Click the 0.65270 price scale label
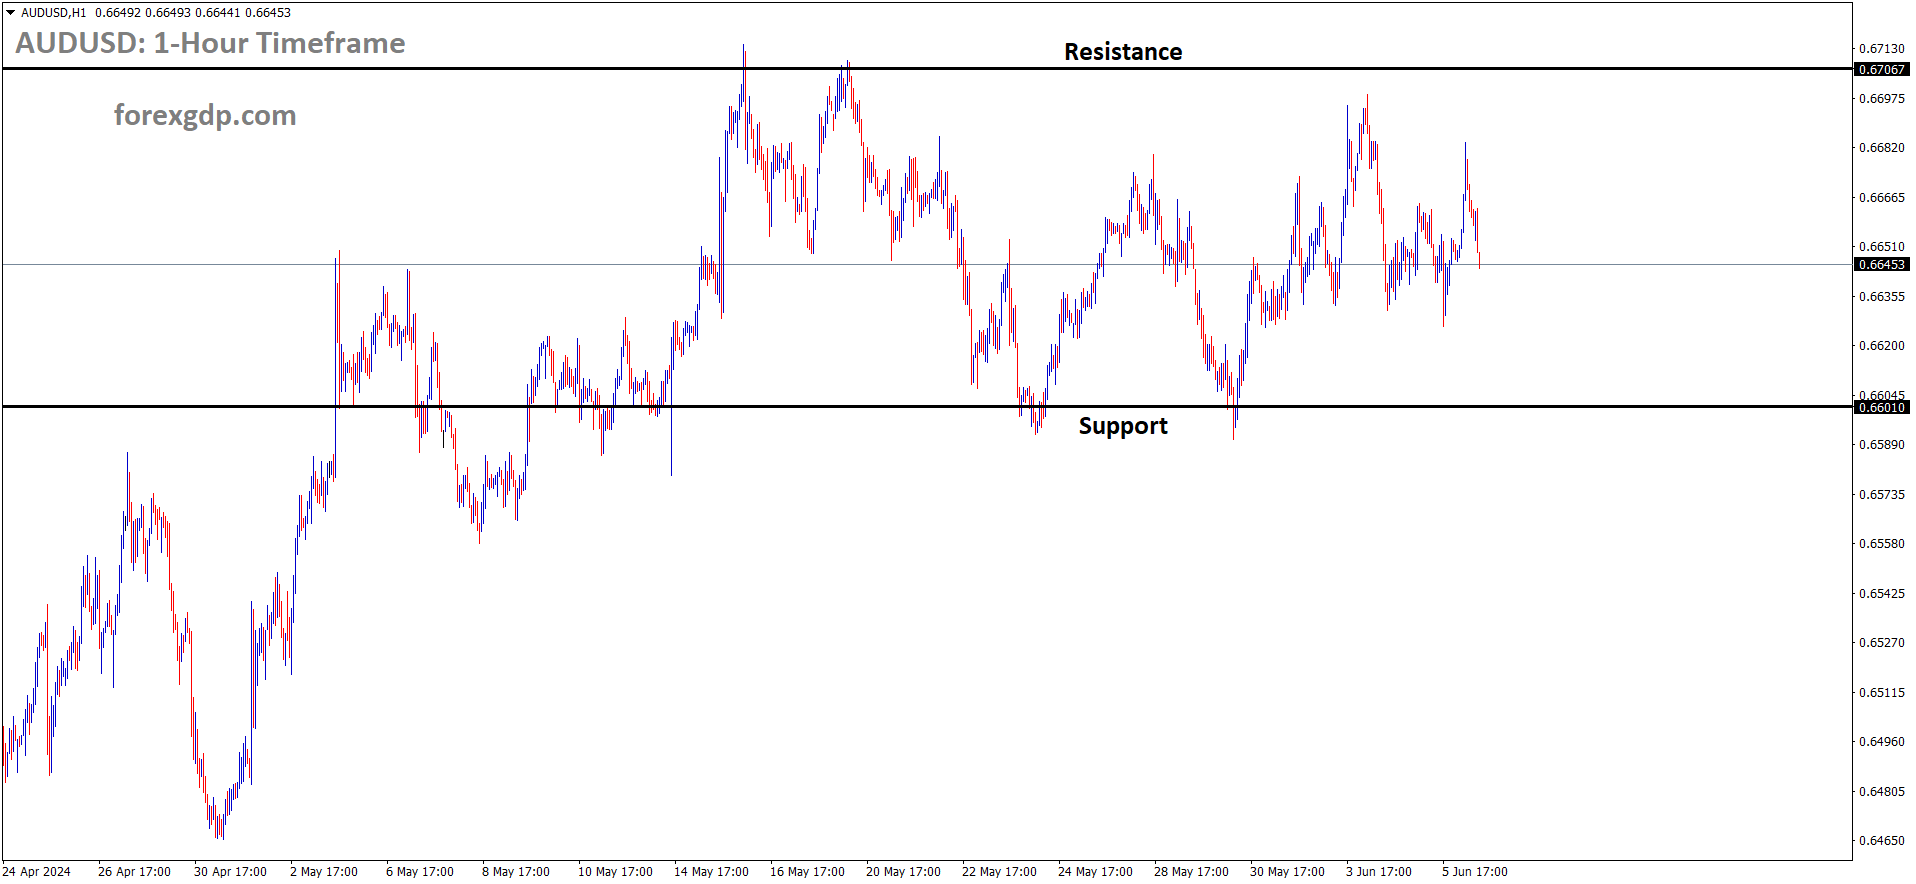Image resolution: width=1916 pixels, height=884 pixels. point(1881,642)
